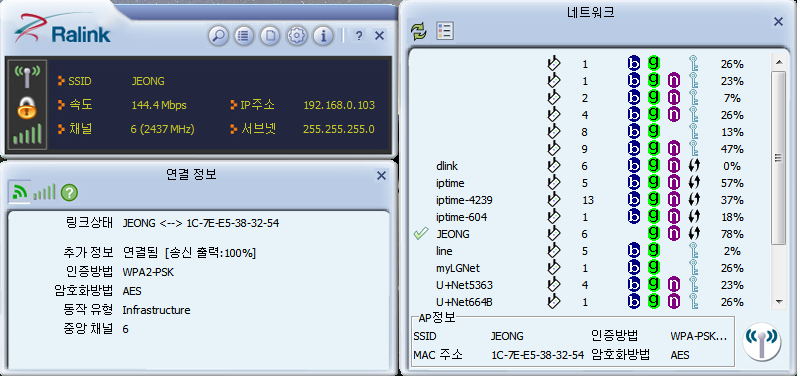Click the key icon in line row

[693, 251]
